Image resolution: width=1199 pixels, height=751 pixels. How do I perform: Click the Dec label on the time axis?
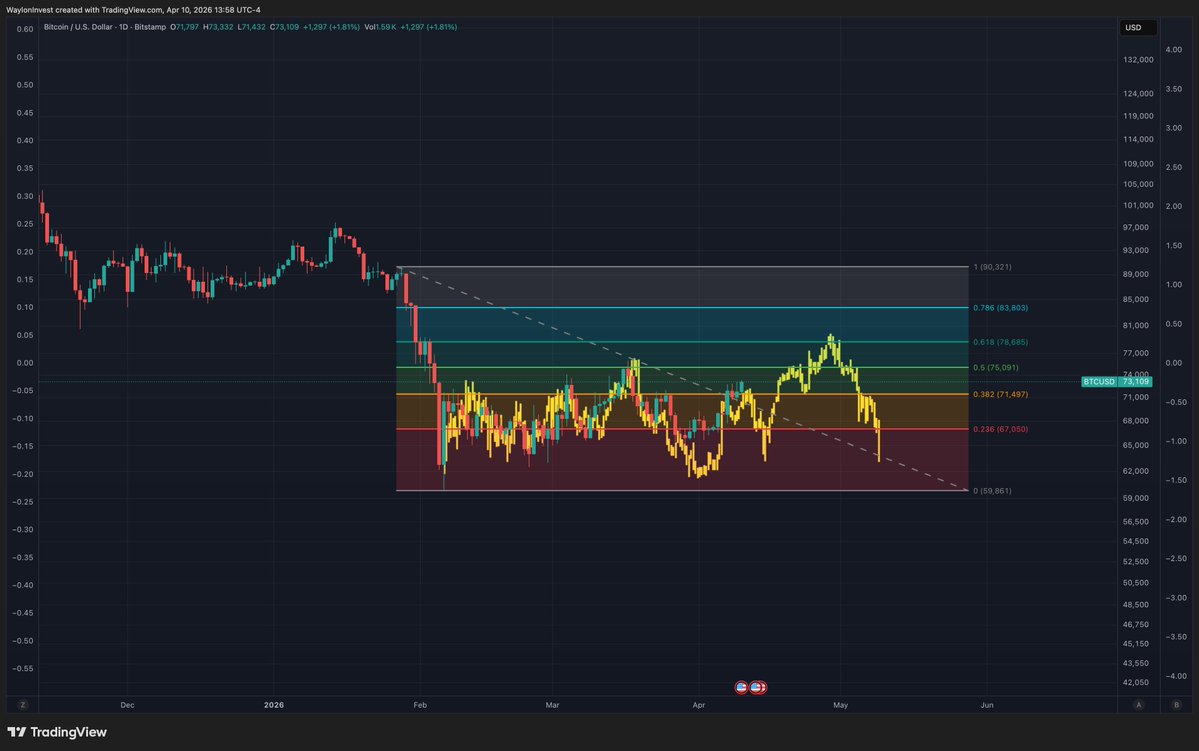tap(127, 705)
